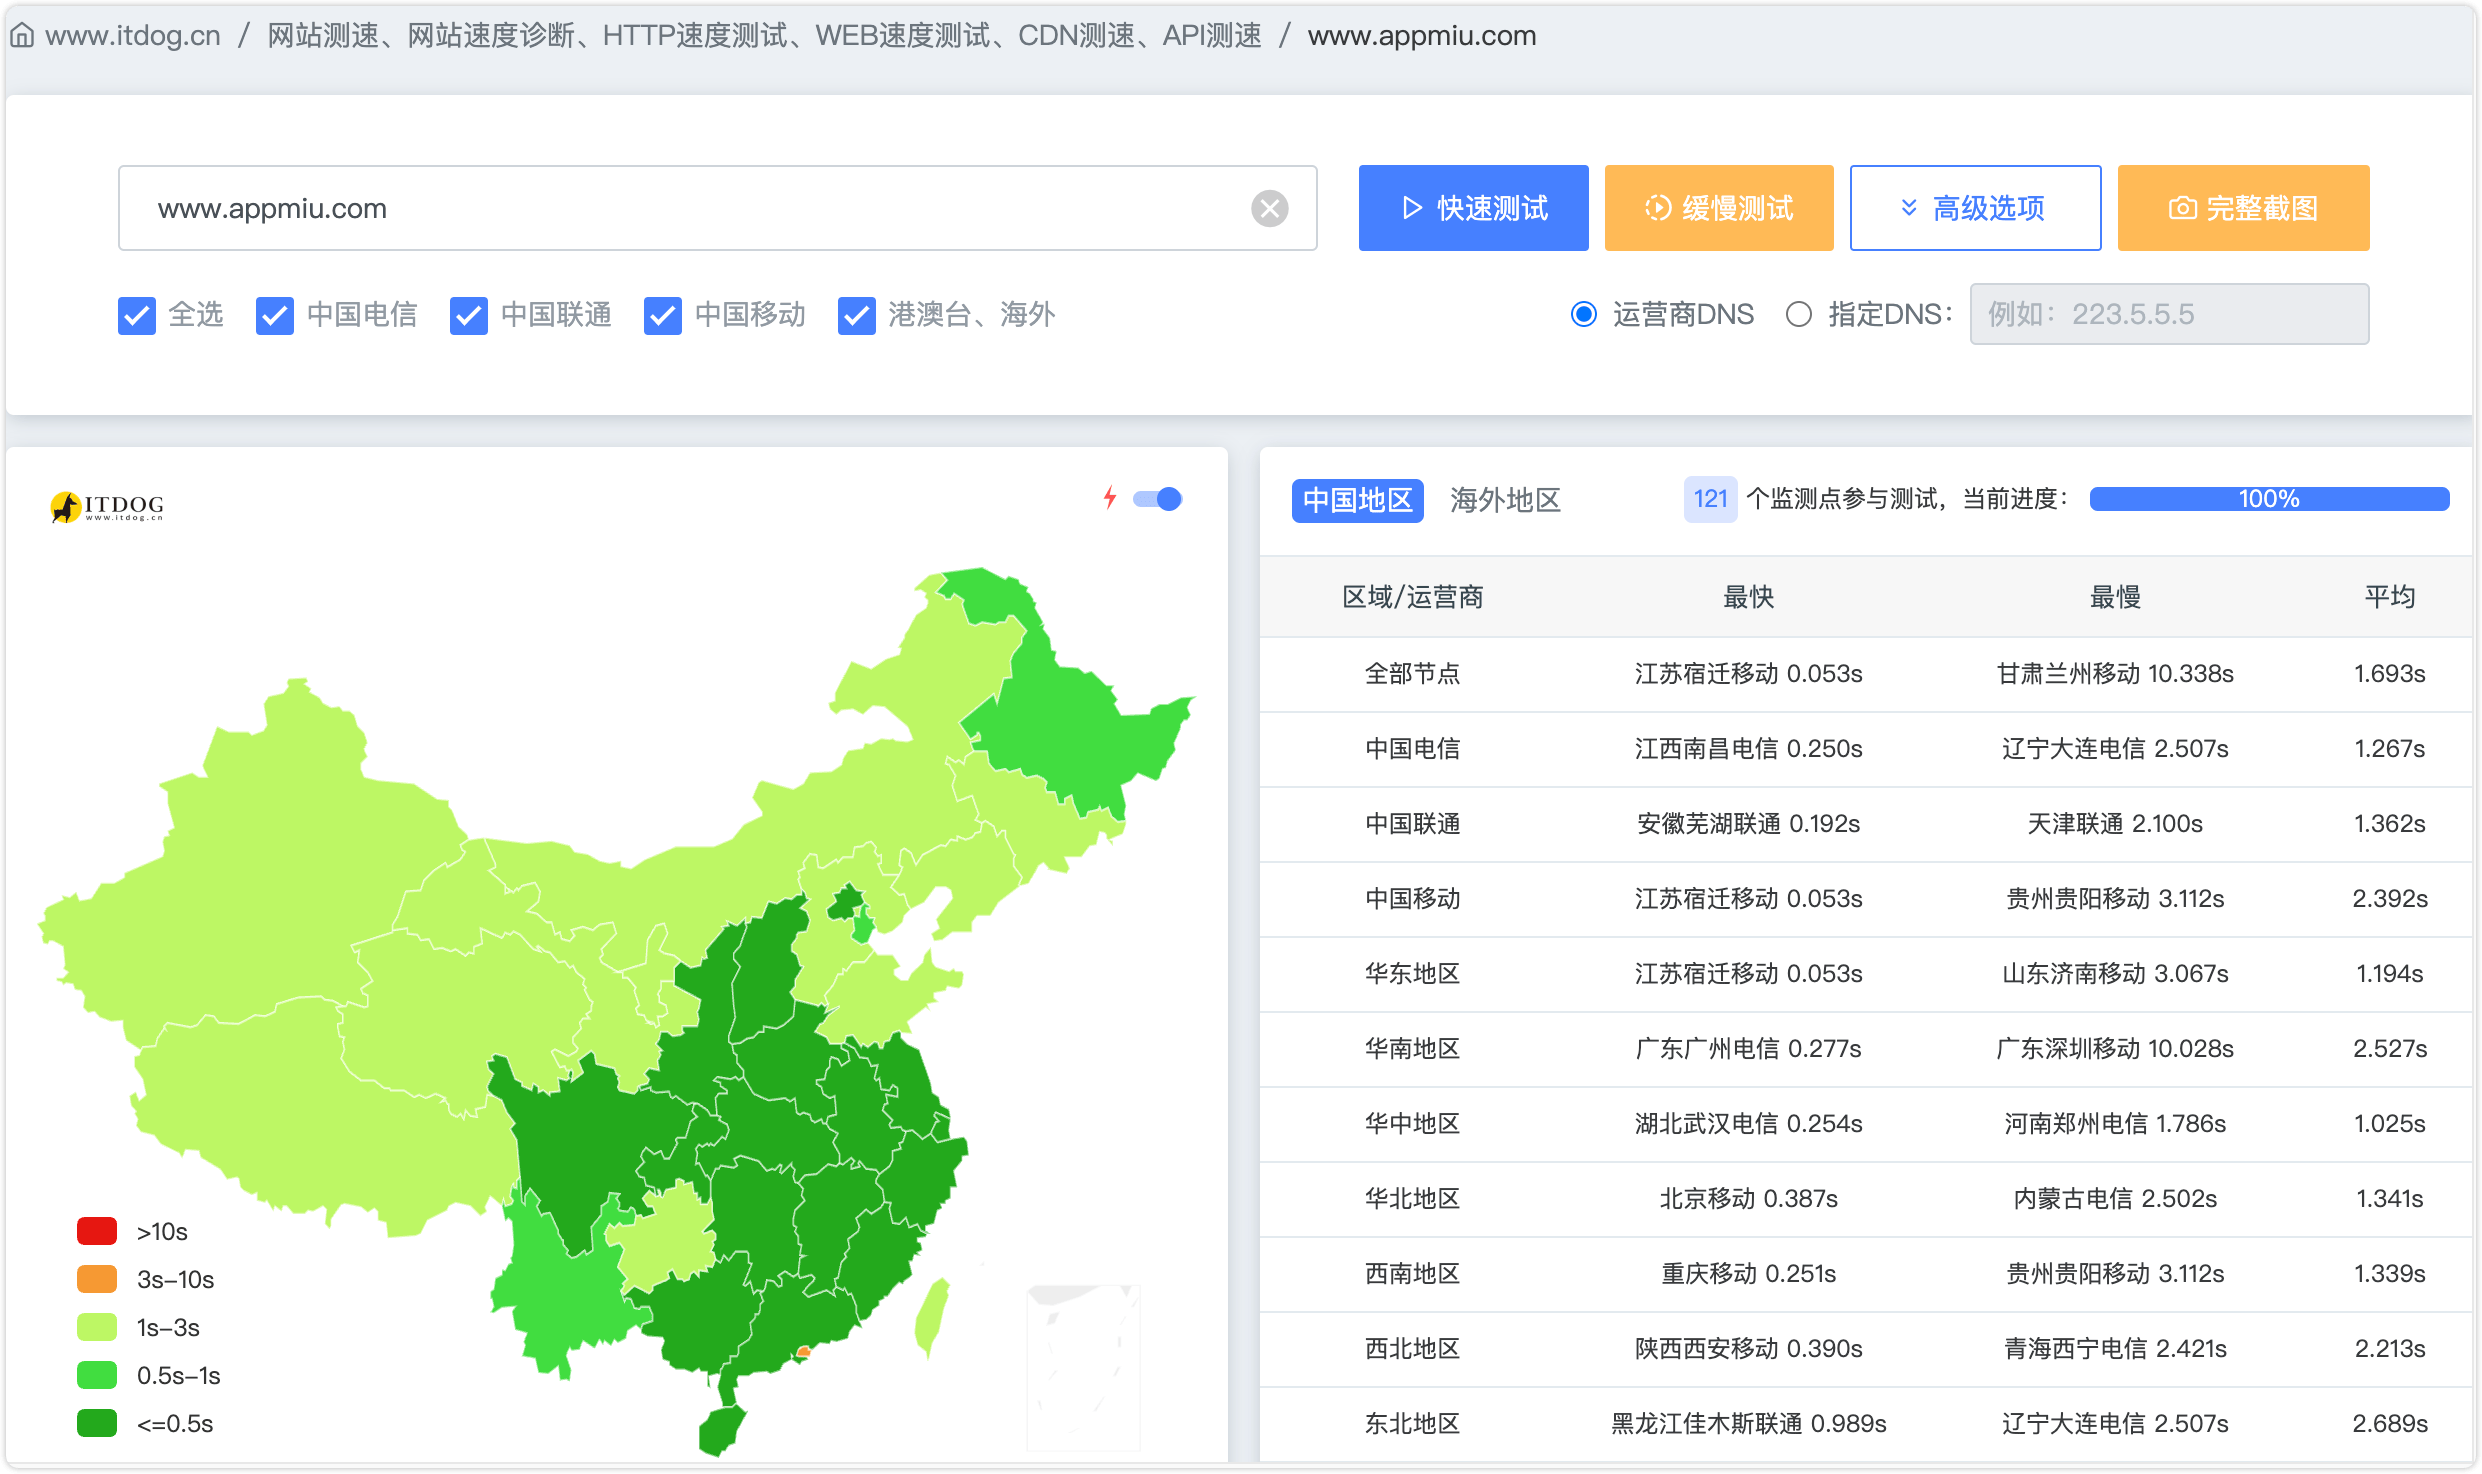Uncheck the 中国电信 checkbox
The width and height of the screenshot is (2482, 1474).
(x=275, y=315)
